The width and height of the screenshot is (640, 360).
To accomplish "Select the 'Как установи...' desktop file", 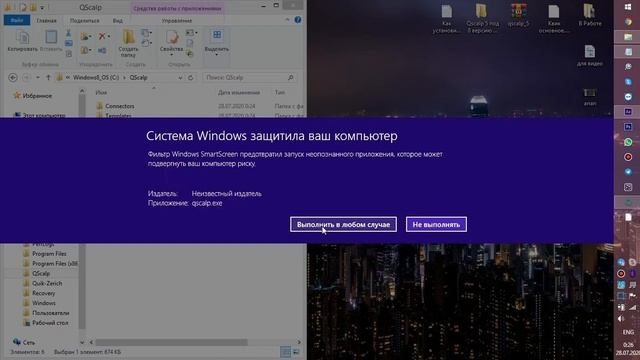I will pos(447,18).
